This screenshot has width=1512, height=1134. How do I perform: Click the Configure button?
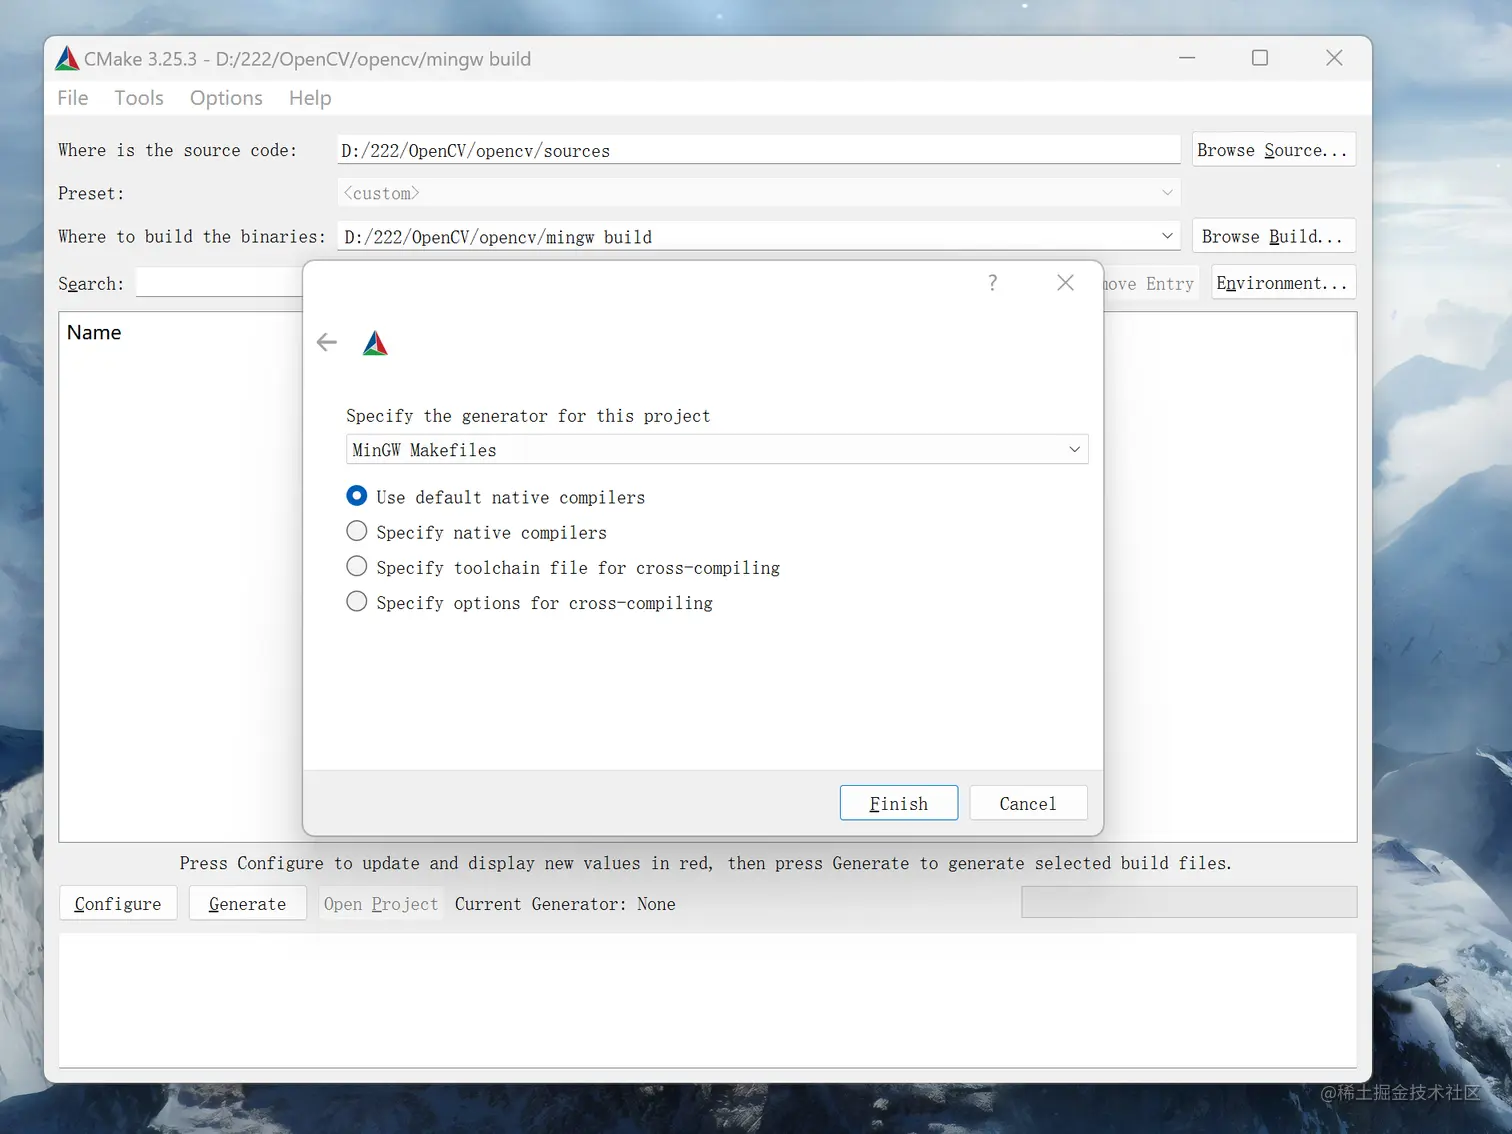click(x=118, y=903)
